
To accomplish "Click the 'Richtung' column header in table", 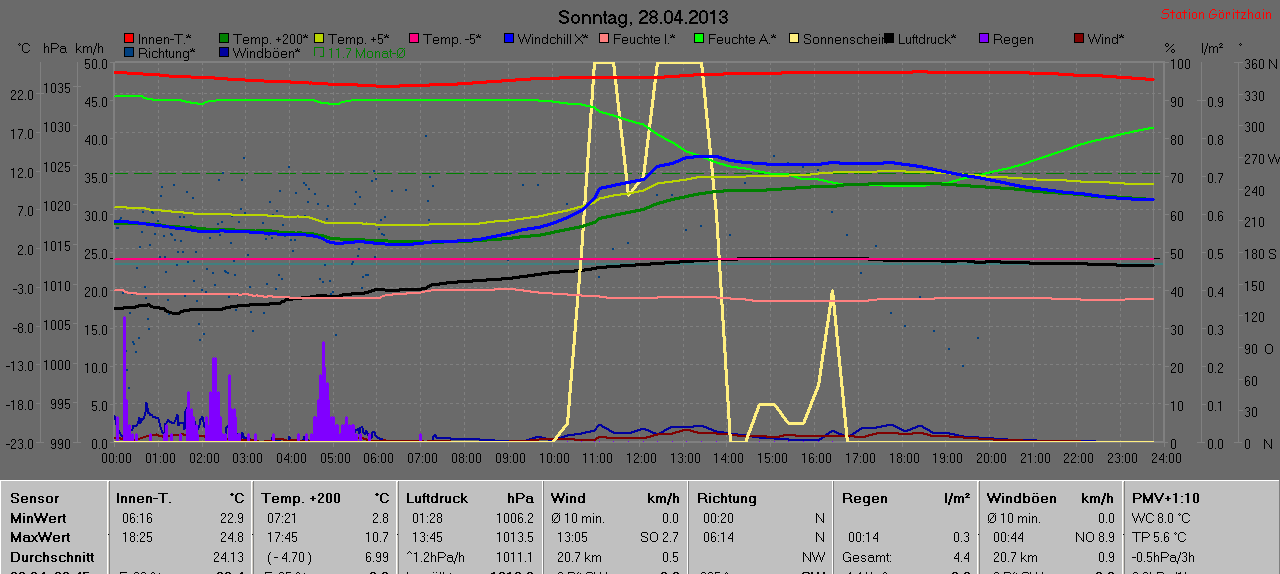I will click(727, 498).
